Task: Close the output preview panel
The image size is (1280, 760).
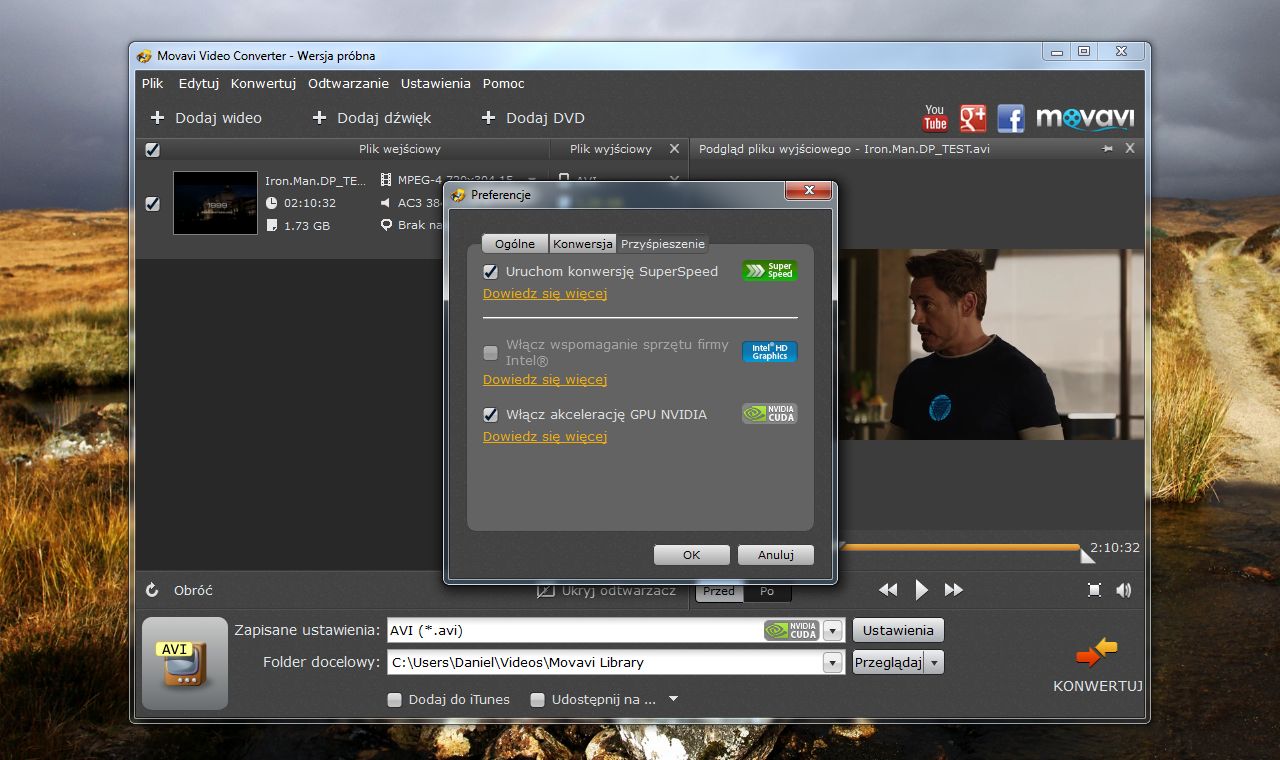Action: 1130,148
